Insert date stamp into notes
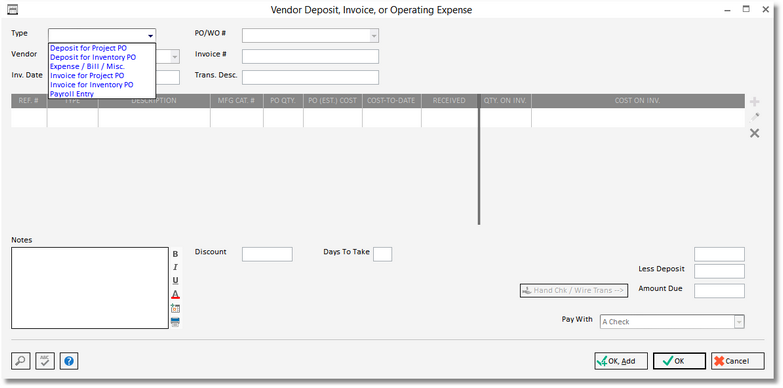 (x=175, y=308)
